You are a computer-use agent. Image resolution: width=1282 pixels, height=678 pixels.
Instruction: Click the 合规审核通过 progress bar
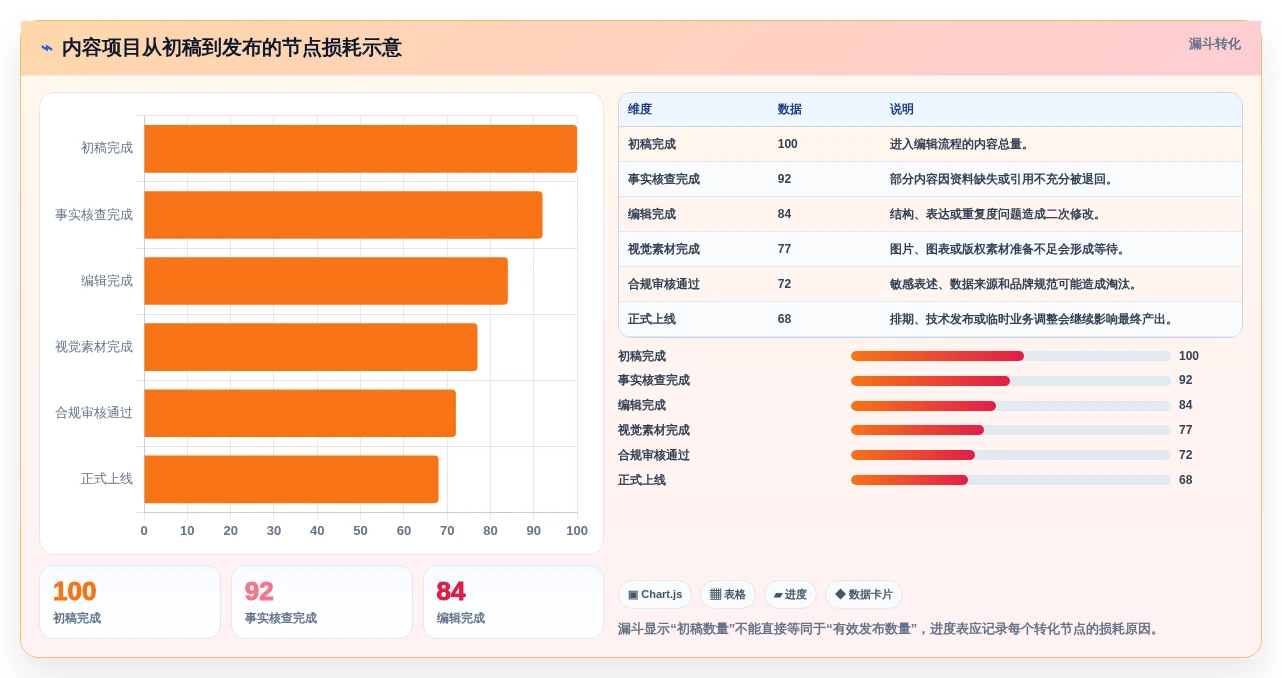1010,455
